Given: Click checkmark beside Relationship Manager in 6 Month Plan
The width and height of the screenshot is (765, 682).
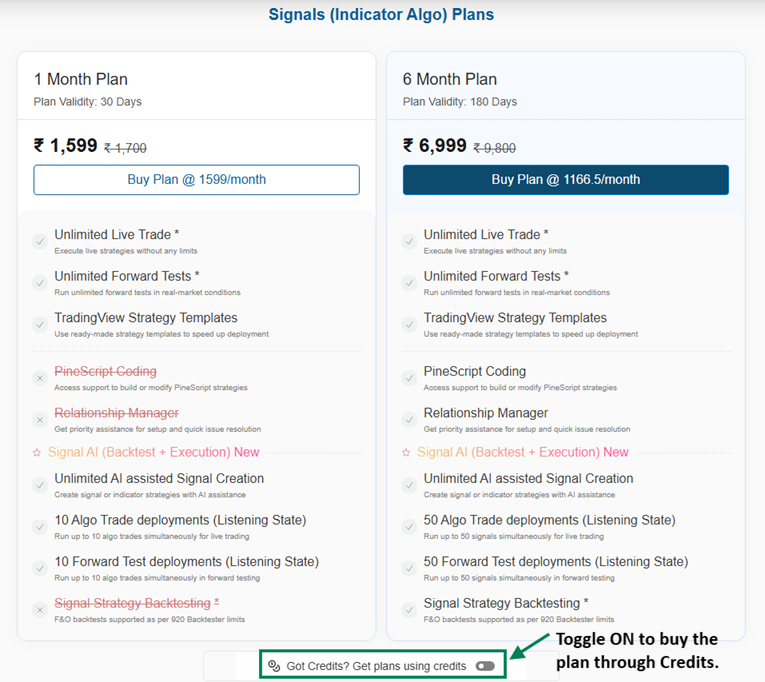Looking at the screenshot, I should coord(409,420).
